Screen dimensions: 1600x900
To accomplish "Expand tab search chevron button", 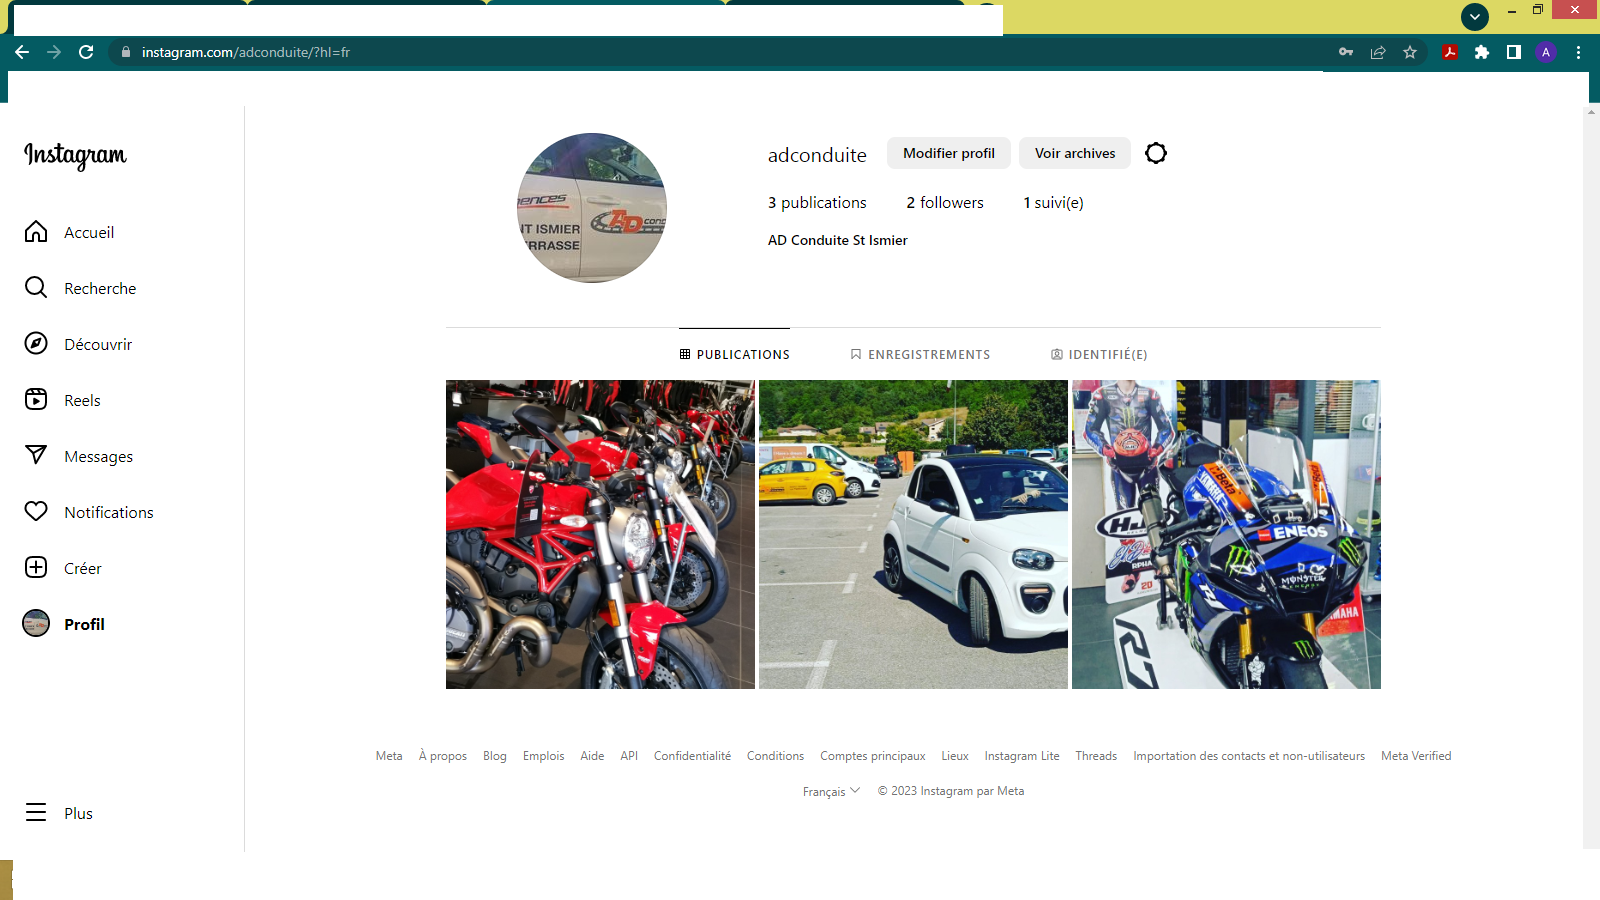I will 1475,16.
